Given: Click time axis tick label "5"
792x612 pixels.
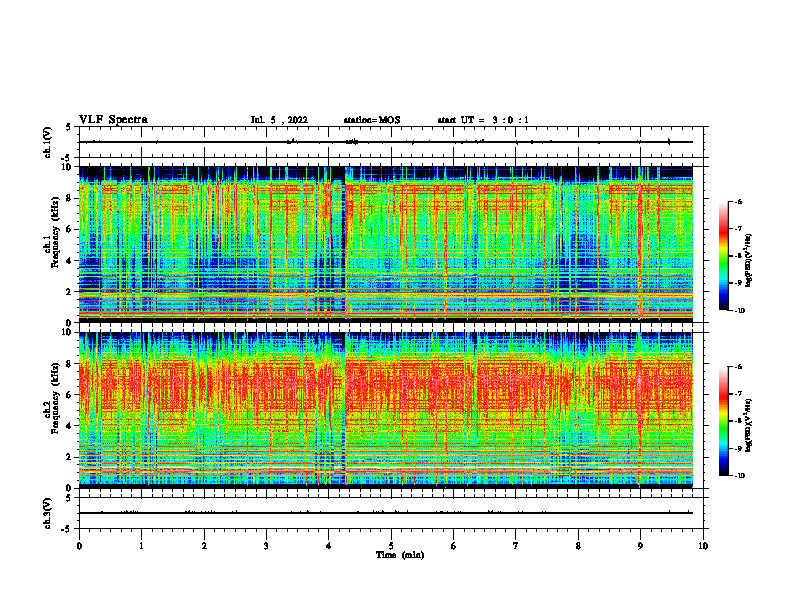Looking at the screenshot, I should point(391,546).
